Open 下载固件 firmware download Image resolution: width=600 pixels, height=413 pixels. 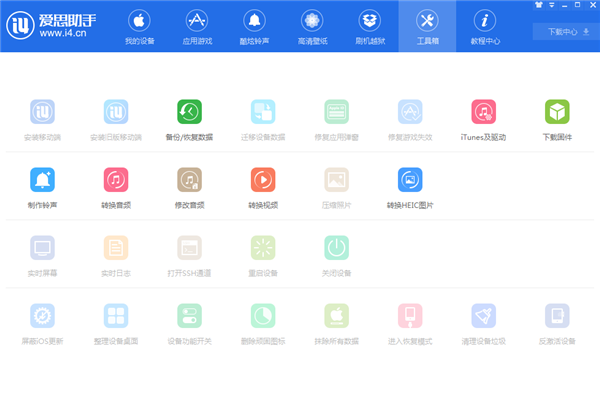click(557, 112)
